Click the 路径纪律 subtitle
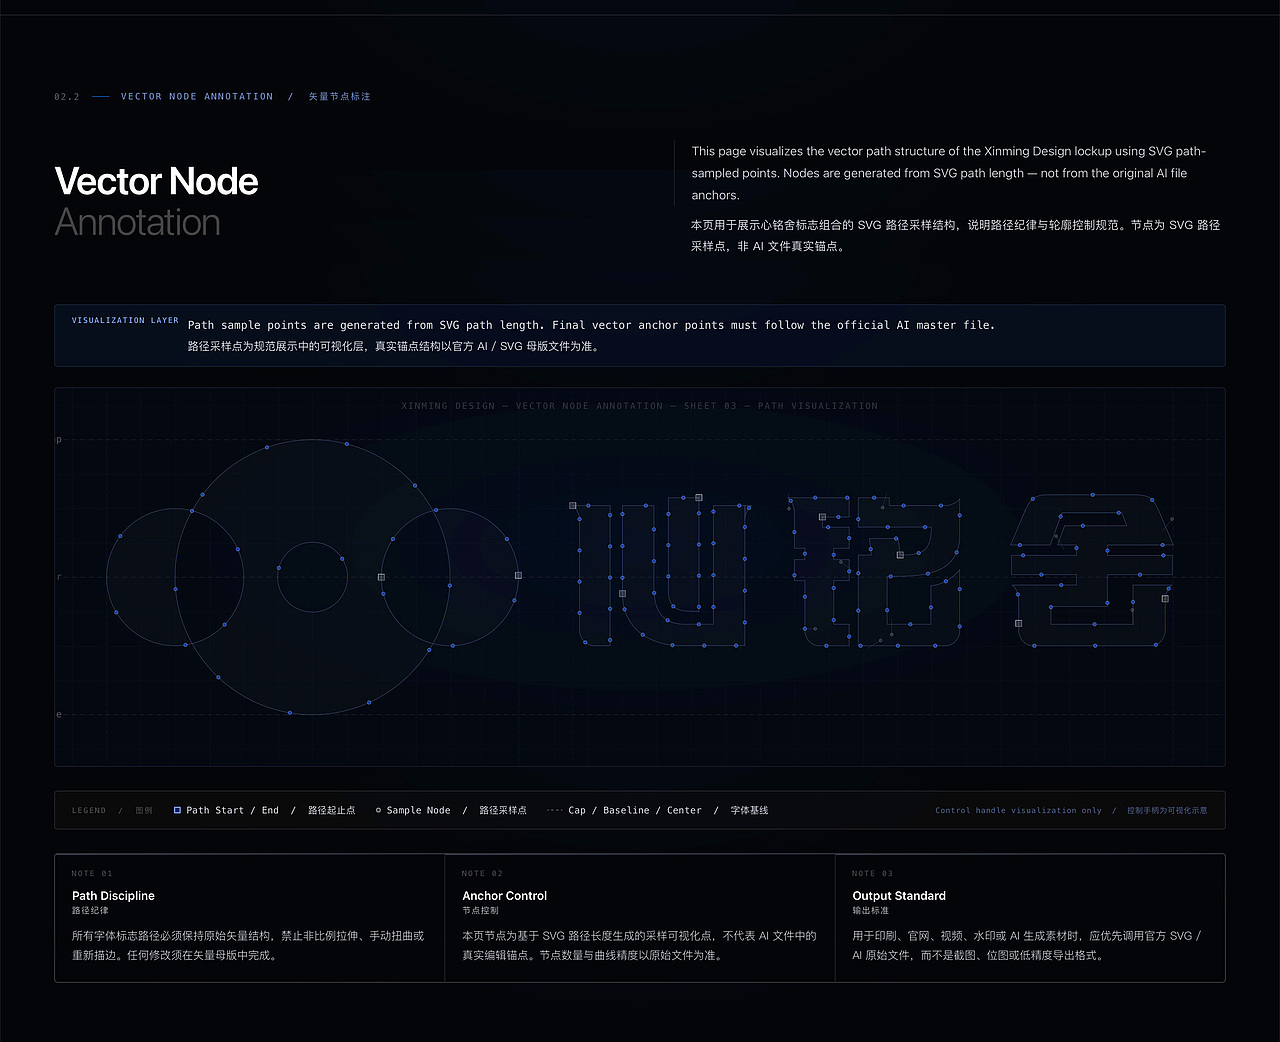This screenshot has width=1280, height=1042. pyautogui.click(x=90, y=911)
